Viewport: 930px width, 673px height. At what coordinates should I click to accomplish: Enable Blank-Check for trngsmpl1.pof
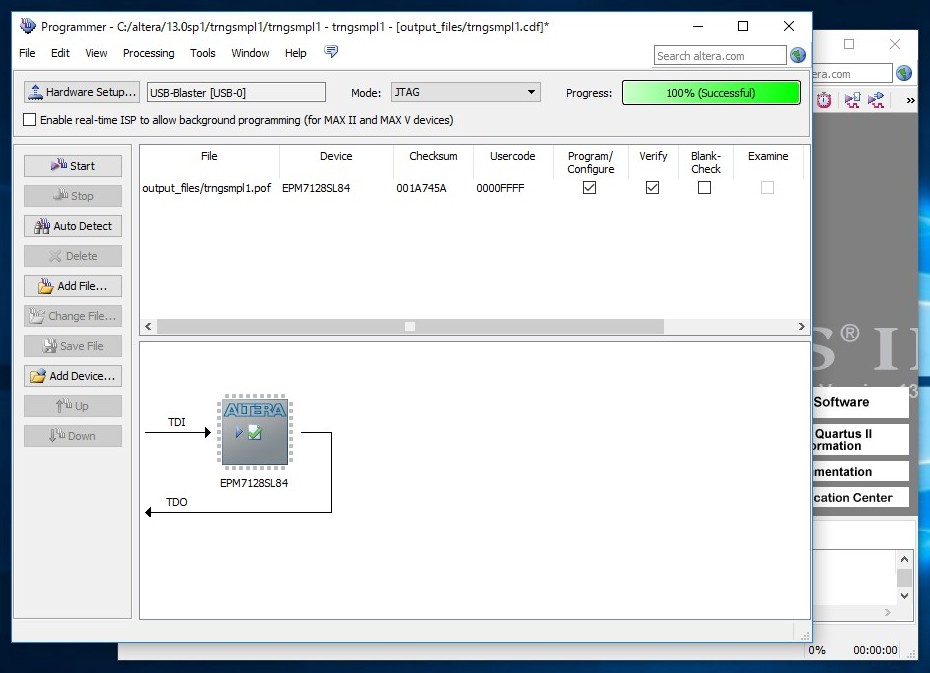tap(705, 187)
